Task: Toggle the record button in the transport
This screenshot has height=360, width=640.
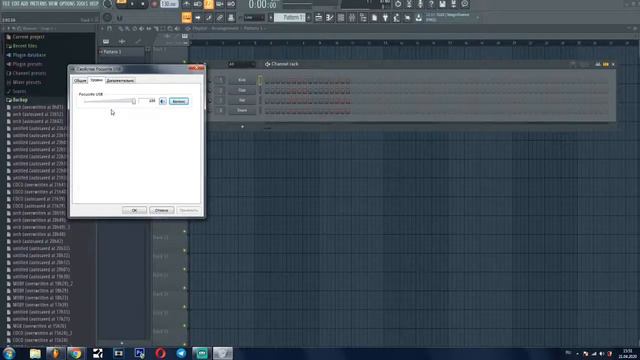Action: point(154,4)
